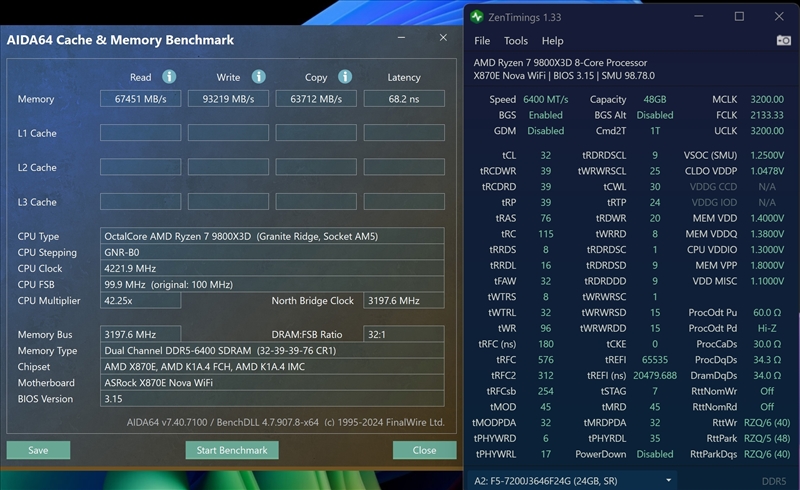Click the Memory Copy value 63712 MB/s
This screenshot has width=800, height=490.
[316, 99]
